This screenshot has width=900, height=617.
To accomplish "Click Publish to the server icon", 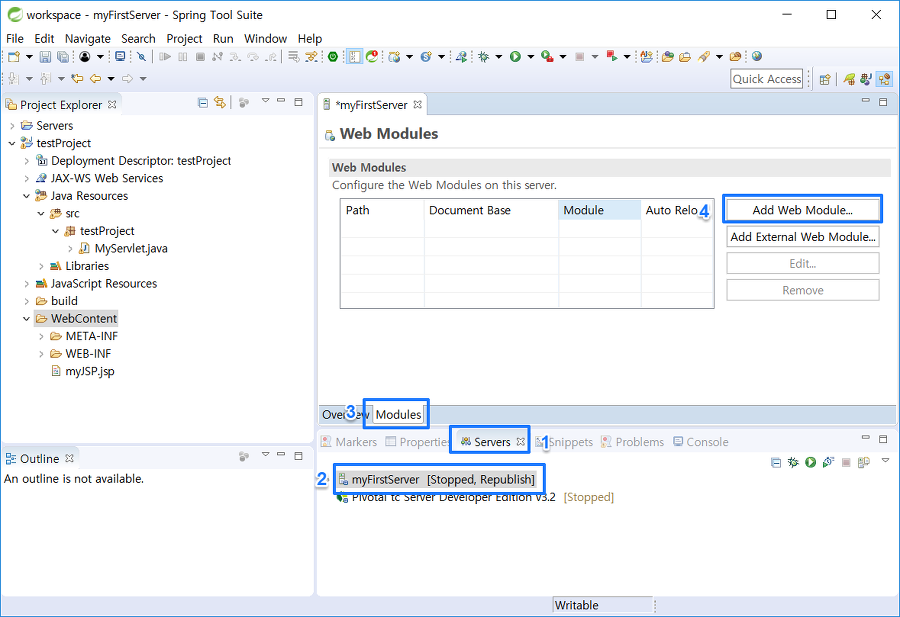I will point(864,462).
